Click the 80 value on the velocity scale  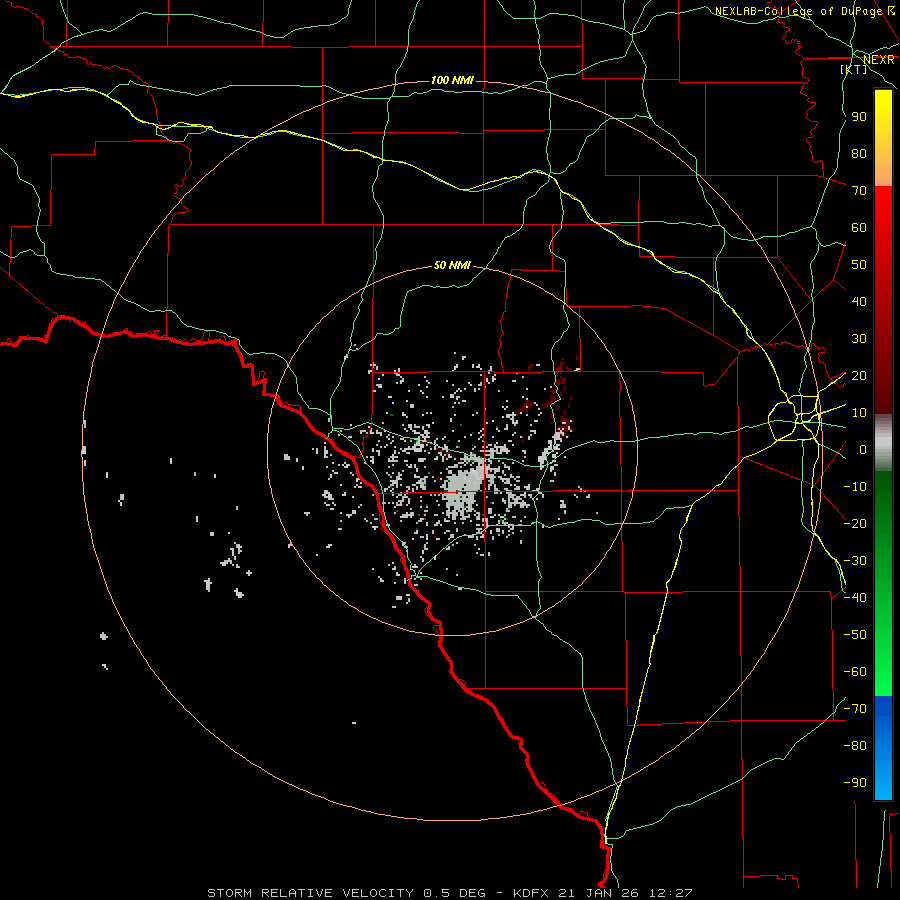(x=859, y=153)
